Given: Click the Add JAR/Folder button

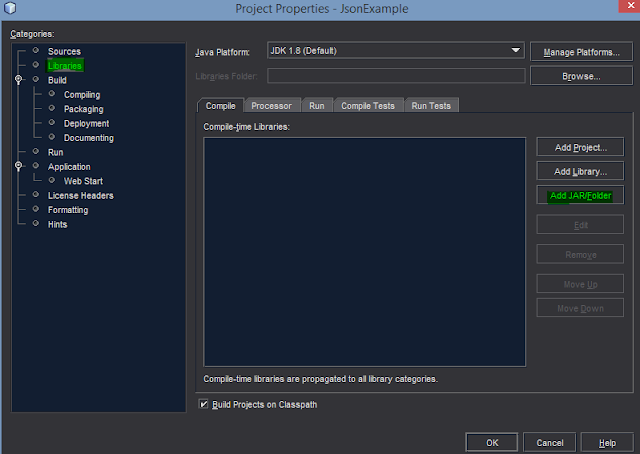Looking at the screenshot, I should (580, 196).
